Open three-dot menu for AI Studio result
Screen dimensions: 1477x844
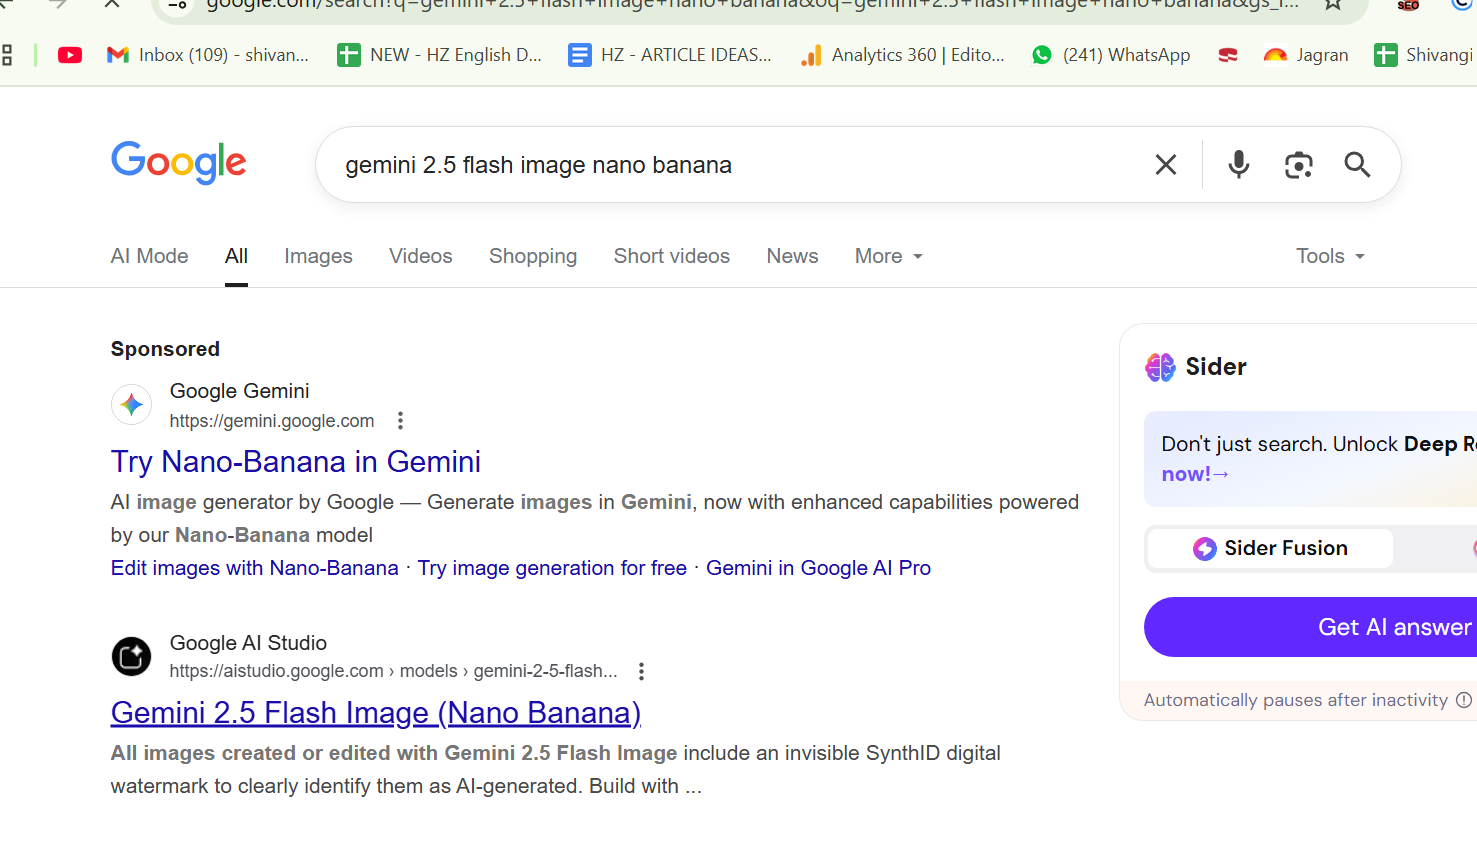(641, 672)
